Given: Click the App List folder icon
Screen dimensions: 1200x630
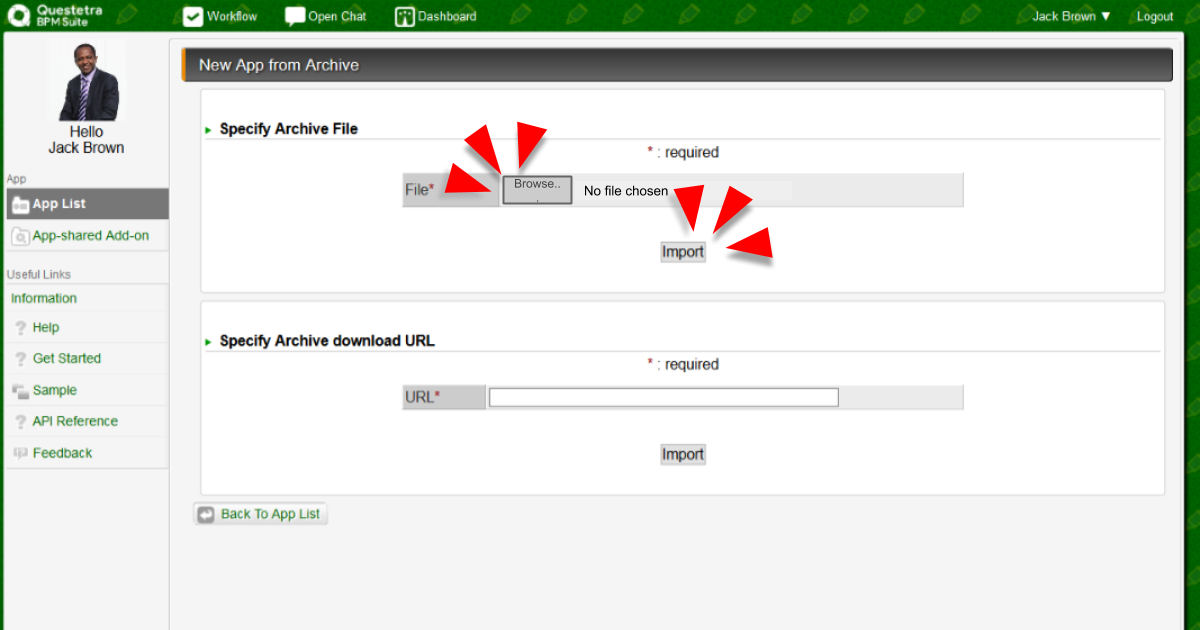Looking at the screenshot, I should (x=20, y=204).
